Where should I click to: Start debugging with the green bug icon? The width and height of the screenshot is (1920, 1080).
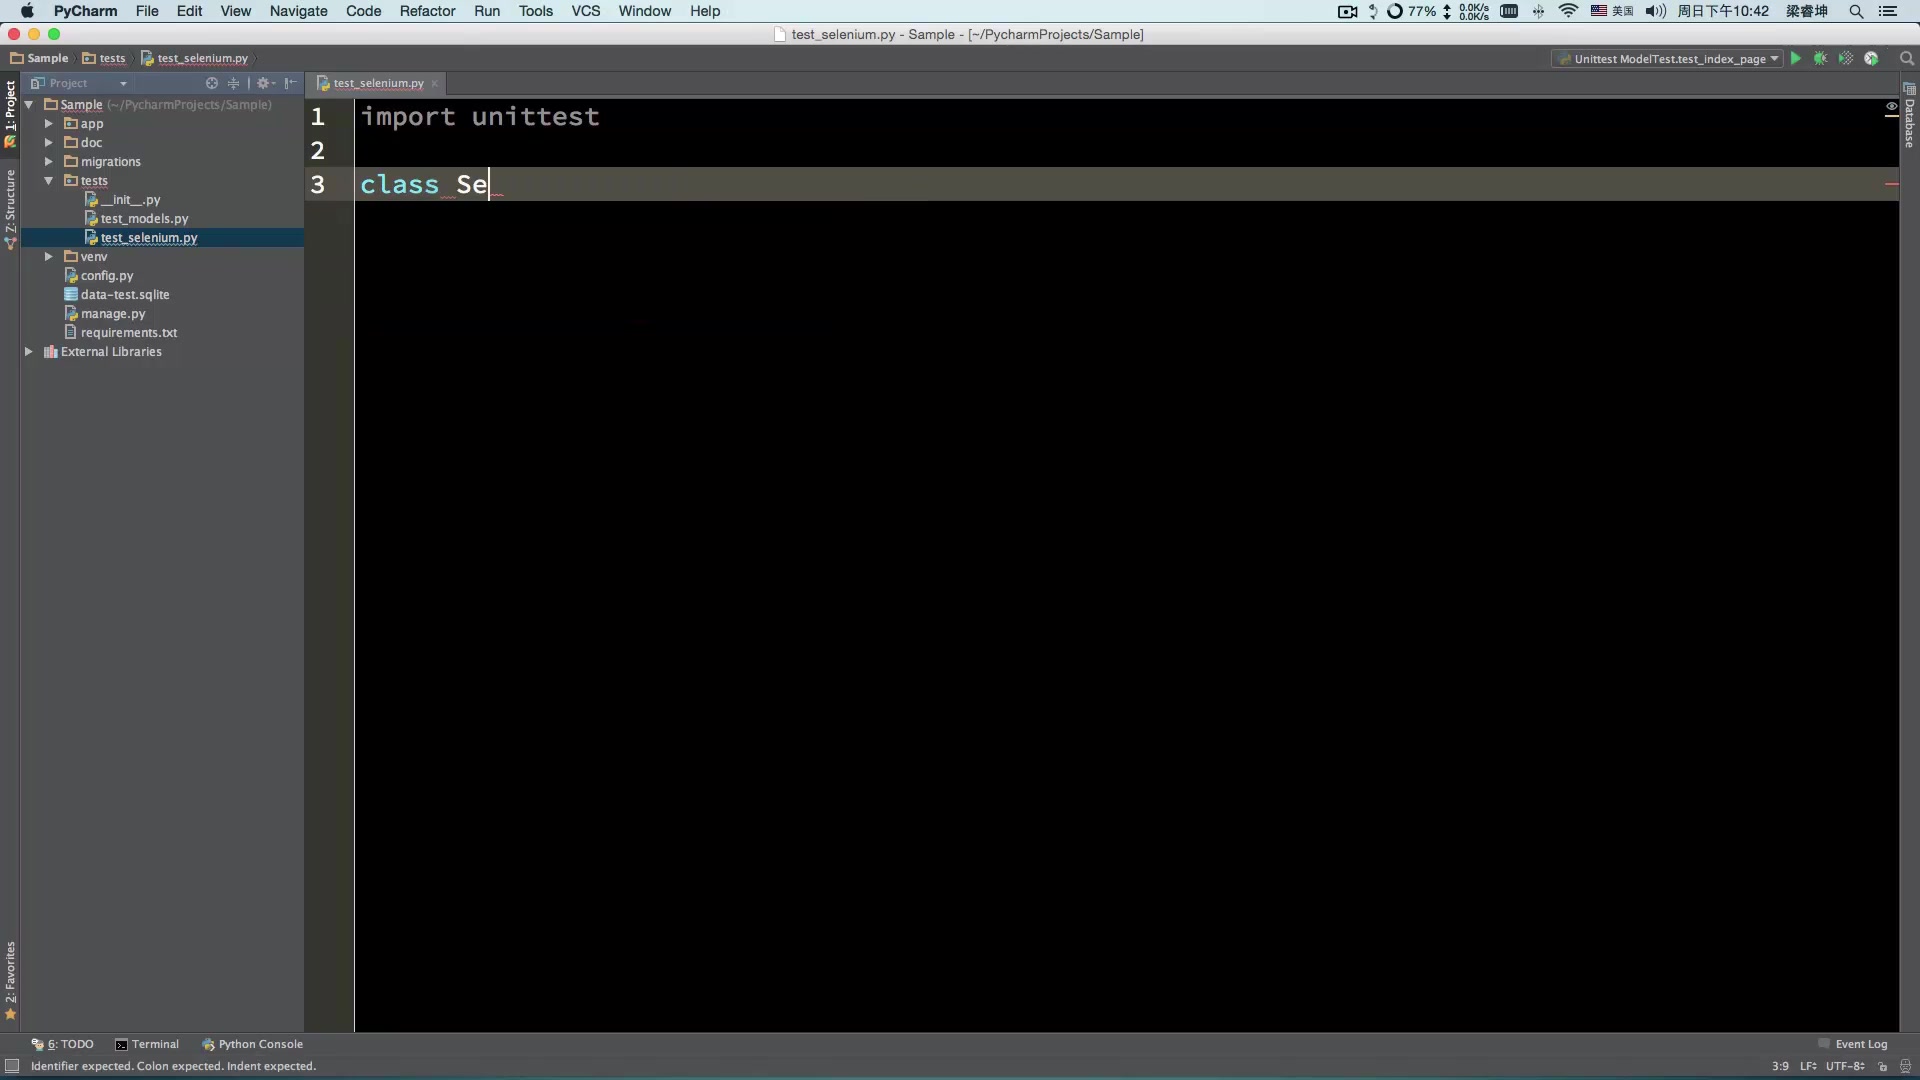point(1820,59)
